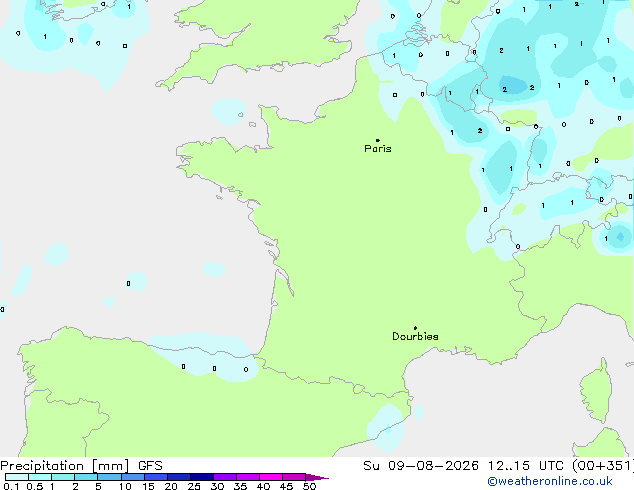Click the legend scale value 0.5
This screenshot has width=634, height=490.
tap(34, 486)
